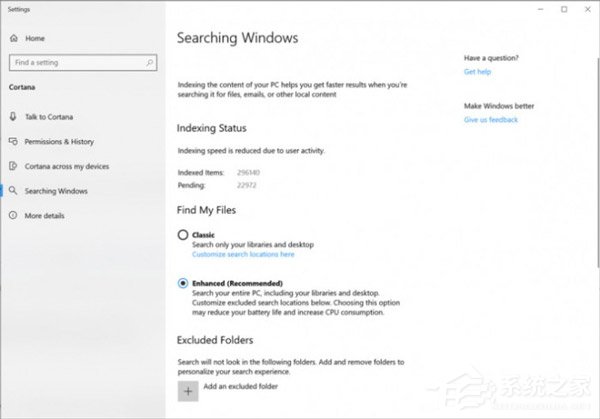This screenshot has width=600, height=419.
Task: Click the magnifier icon beside Searching Windows
Action: tap(13, 191)
